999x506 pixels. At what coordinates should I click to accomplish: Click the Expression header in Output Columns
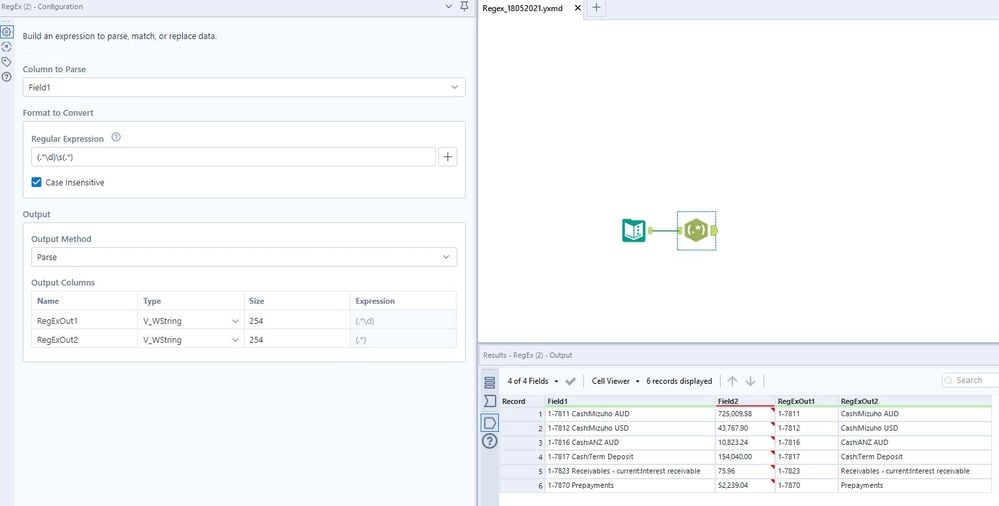[403, 301]
